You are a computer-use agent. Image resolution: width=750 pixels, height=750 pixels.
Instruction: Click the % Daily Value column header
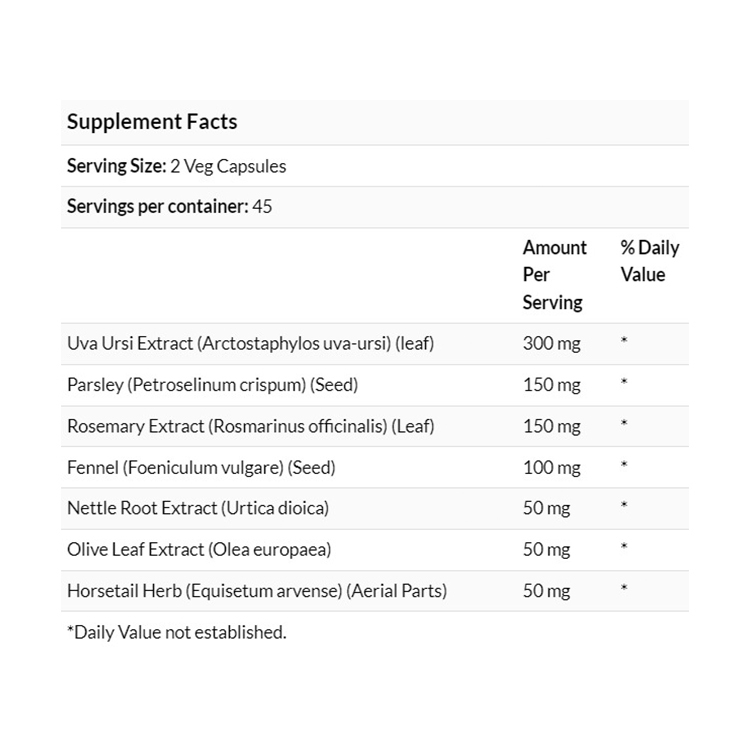tap(649, 261)
